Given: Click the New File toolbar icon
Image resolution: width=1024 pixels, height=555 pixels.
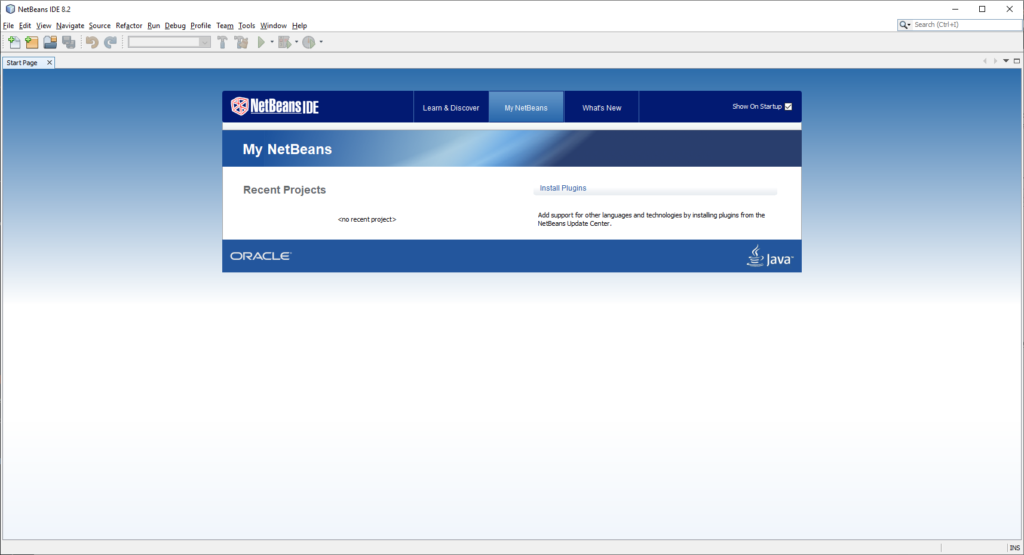Looking at the screenshot, I should pos(14,42).
